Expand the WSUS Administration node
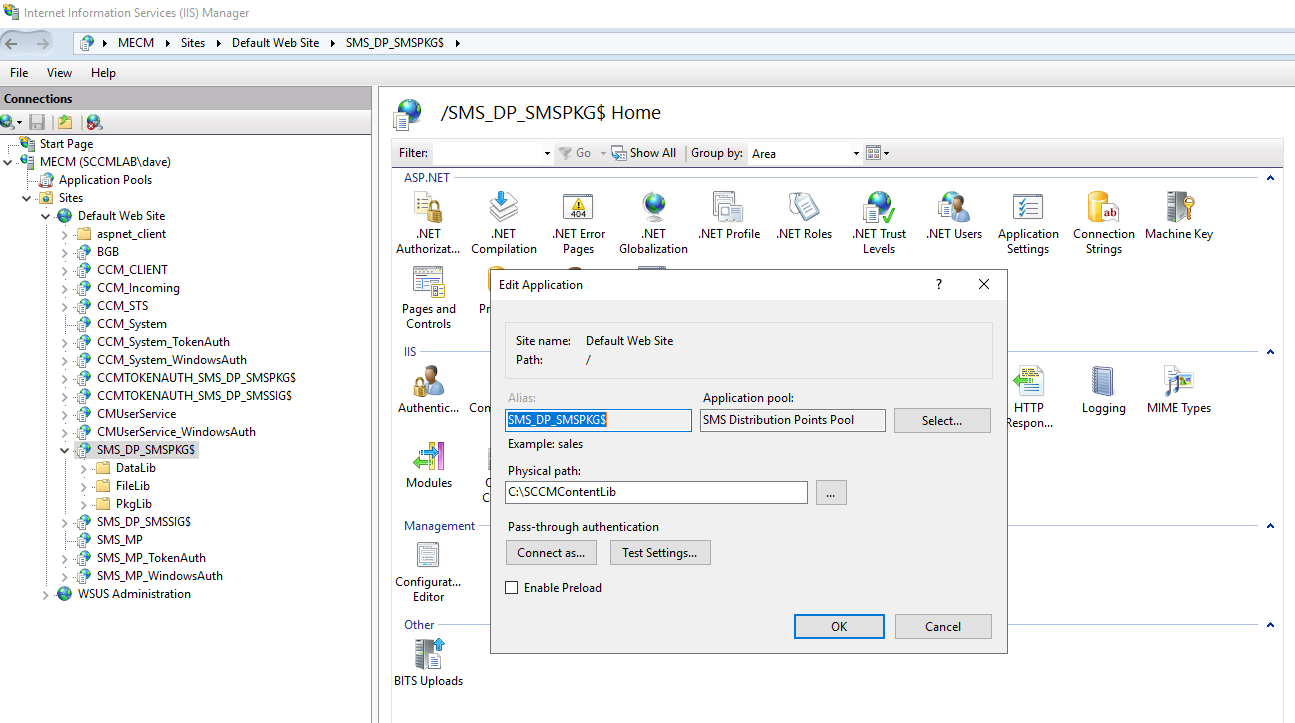The width and height of the screenshot is (1295, 723). (x=46, y=594)
